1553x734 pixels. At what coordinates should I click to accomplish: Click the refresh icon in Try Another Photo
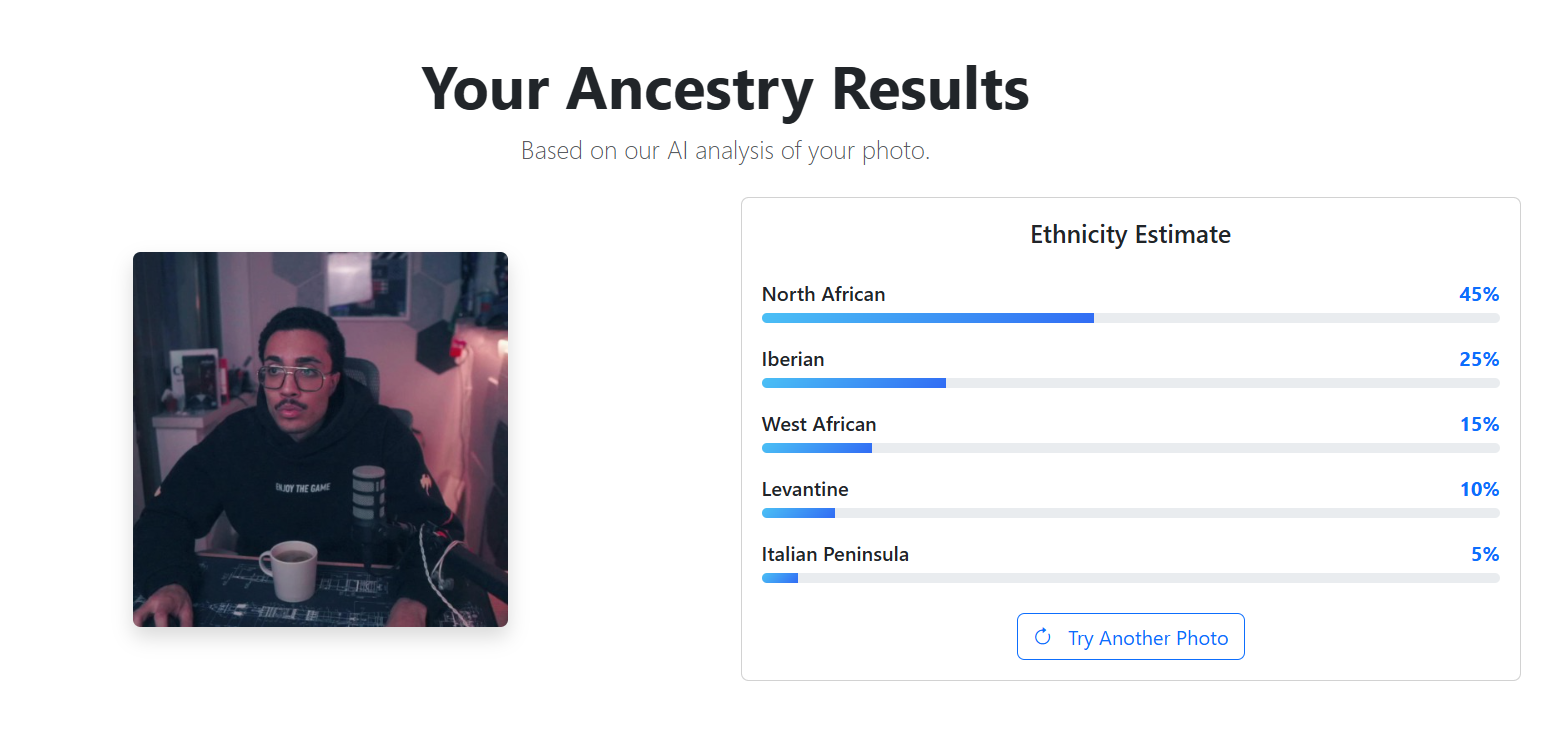click(x=1042, y=637)
